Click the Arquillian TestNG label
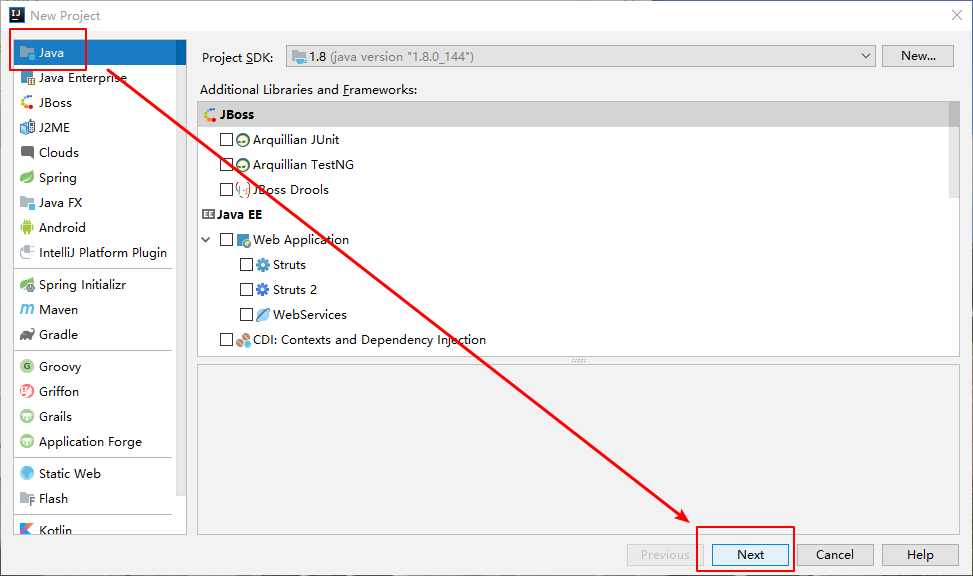The height and width of the screenshot is (576, 973). tap(303, 164)
